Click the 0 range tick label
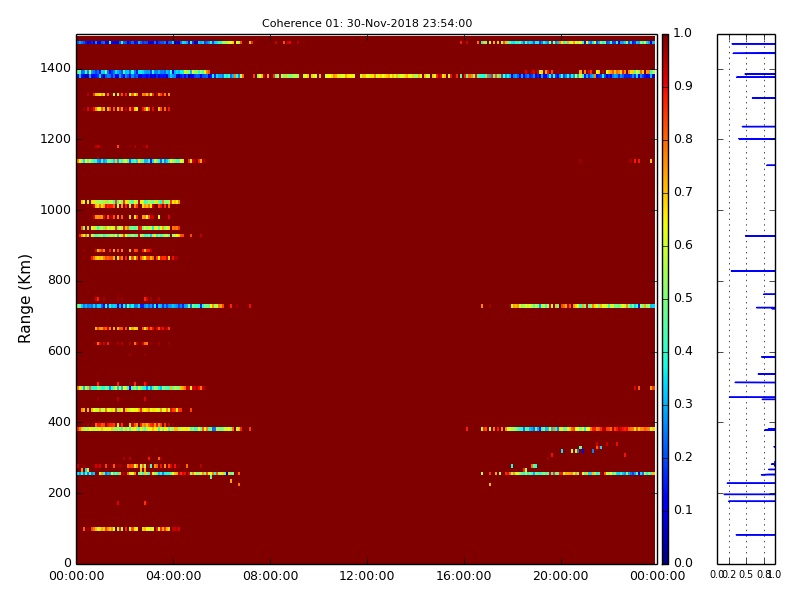The width and height of the screenshot is (800, 600). click(x=68, y=563)
